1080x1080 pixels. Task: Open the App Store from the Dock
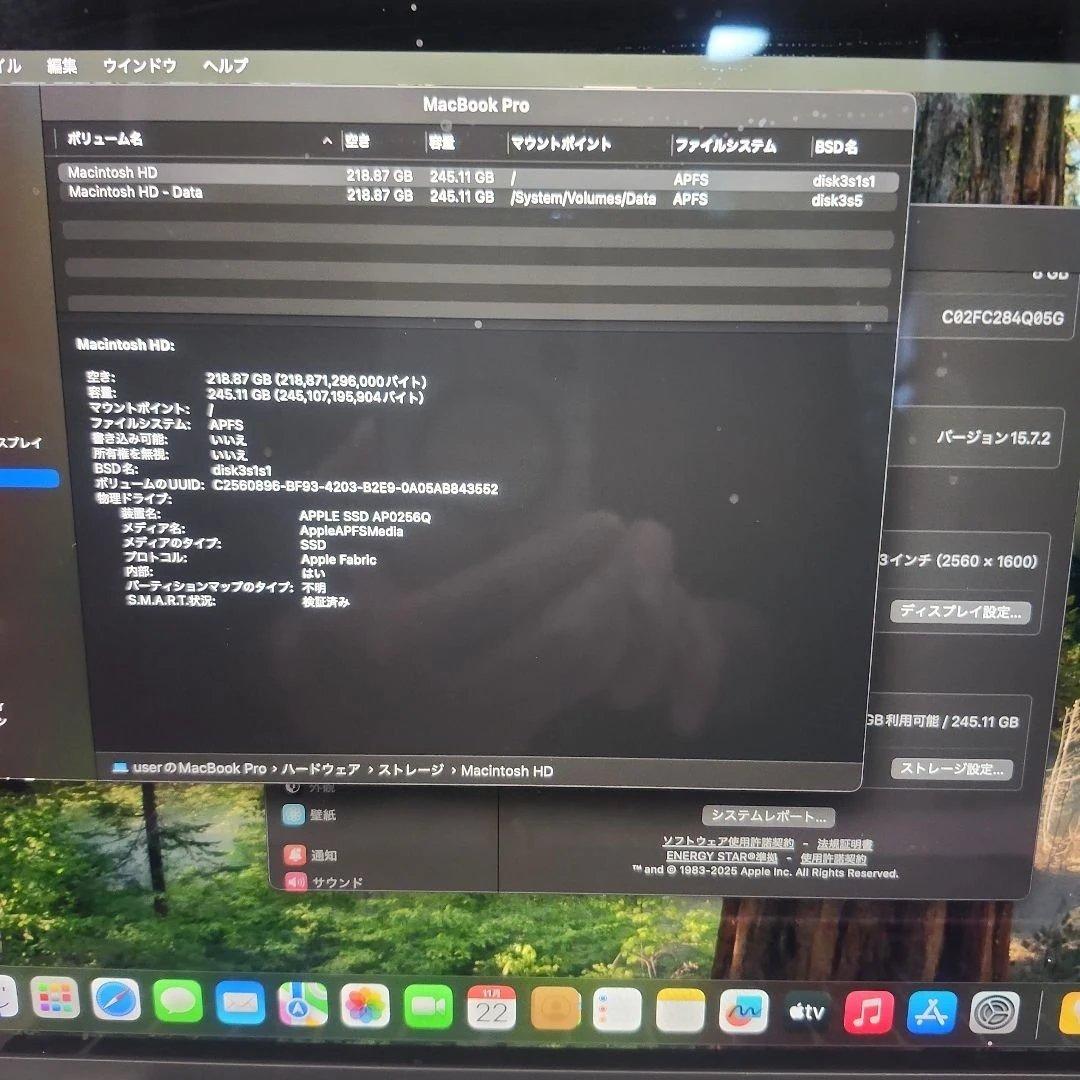point(932,1010)
